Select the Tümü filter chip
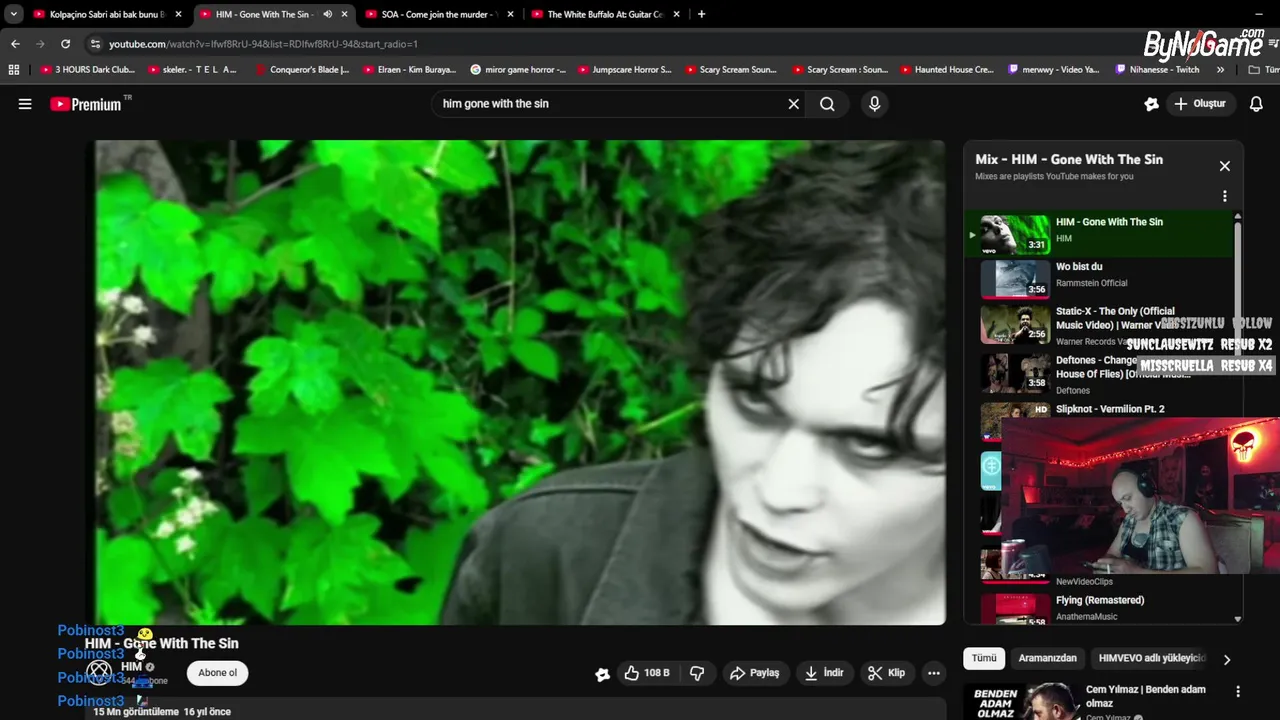The height and width of the screenshot is (720, 1280). pos(984,658)
